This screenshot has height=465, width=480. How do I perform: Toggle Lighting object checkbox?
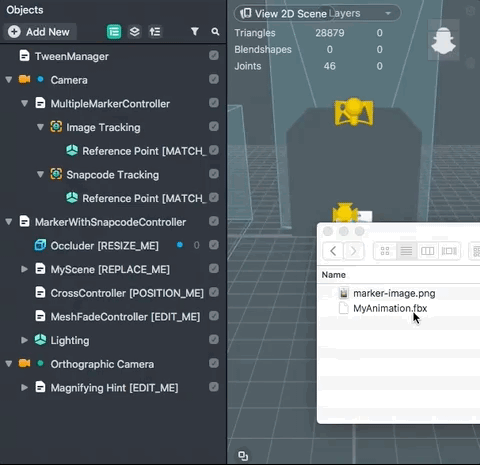click(214, 340)
